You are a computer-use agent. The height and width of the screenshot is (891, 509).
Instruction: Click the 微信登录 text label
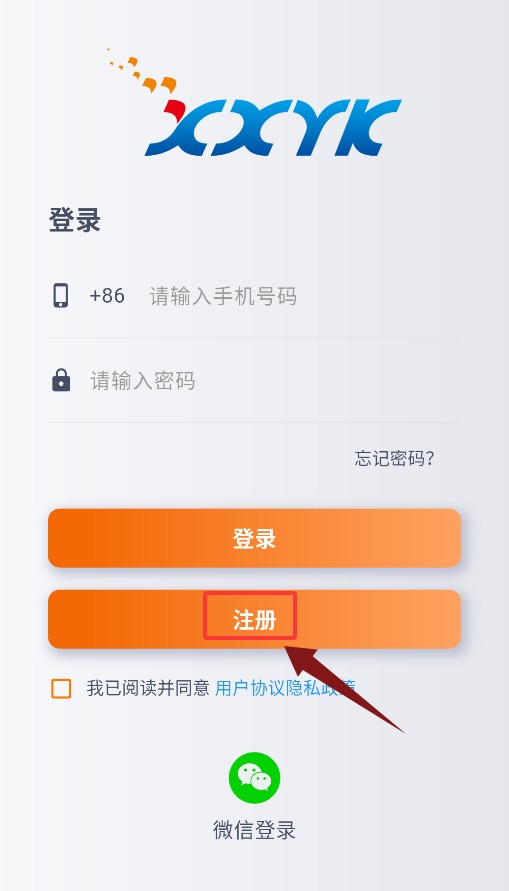pyautogui.click(x=254, y=830)
